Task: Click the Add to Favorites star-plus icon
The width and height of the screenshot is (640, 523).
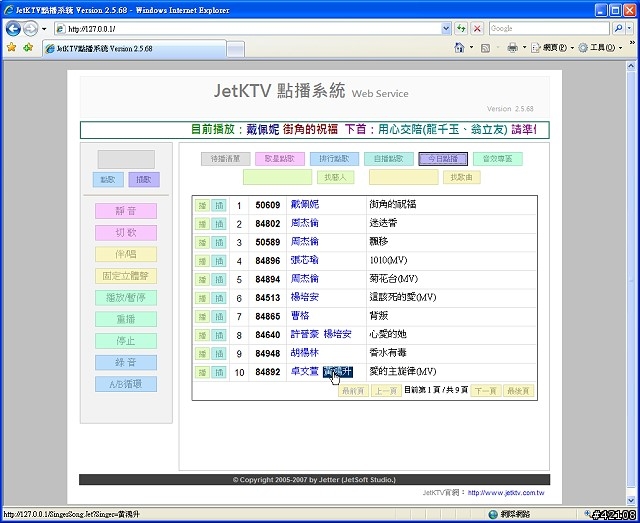Action: click(x=28, y=48)
